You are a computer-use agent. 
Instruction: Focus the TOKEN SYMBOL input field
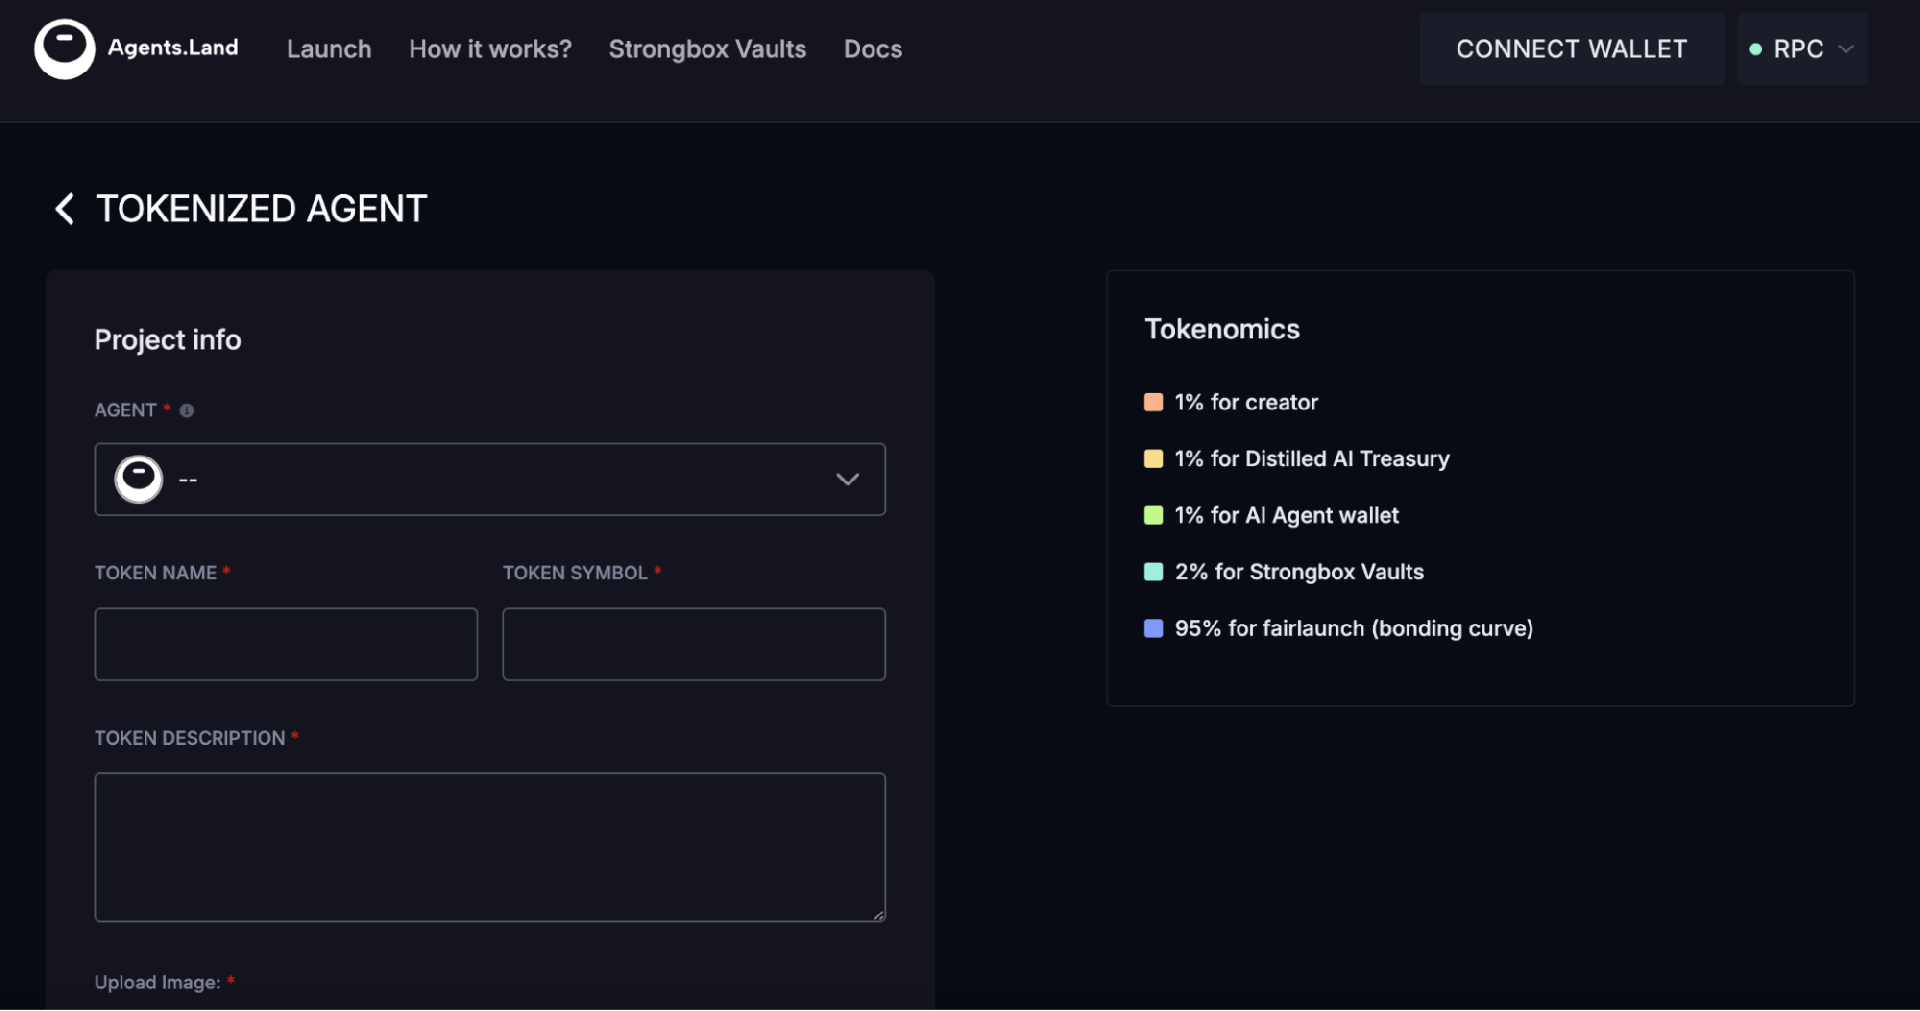tap(694, 644)
